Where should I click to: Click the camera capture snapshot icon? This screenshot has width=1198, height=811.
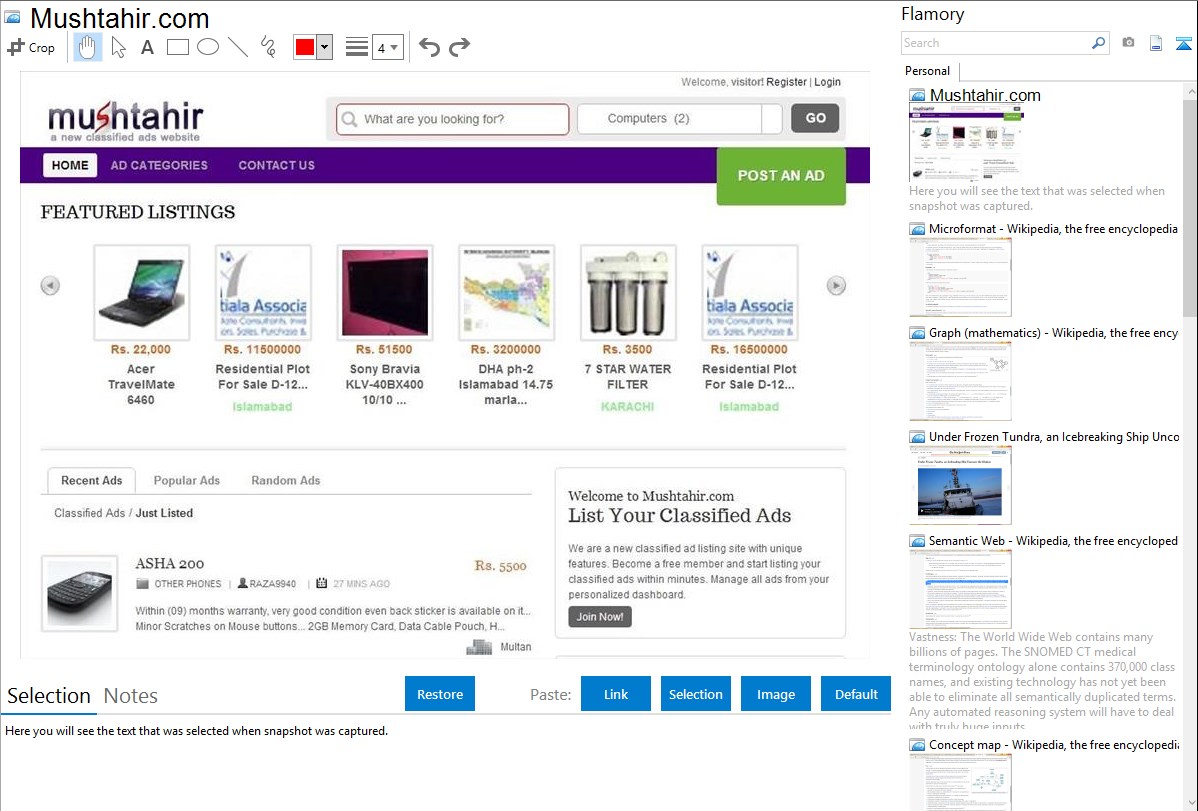[x=1128, y=43]
